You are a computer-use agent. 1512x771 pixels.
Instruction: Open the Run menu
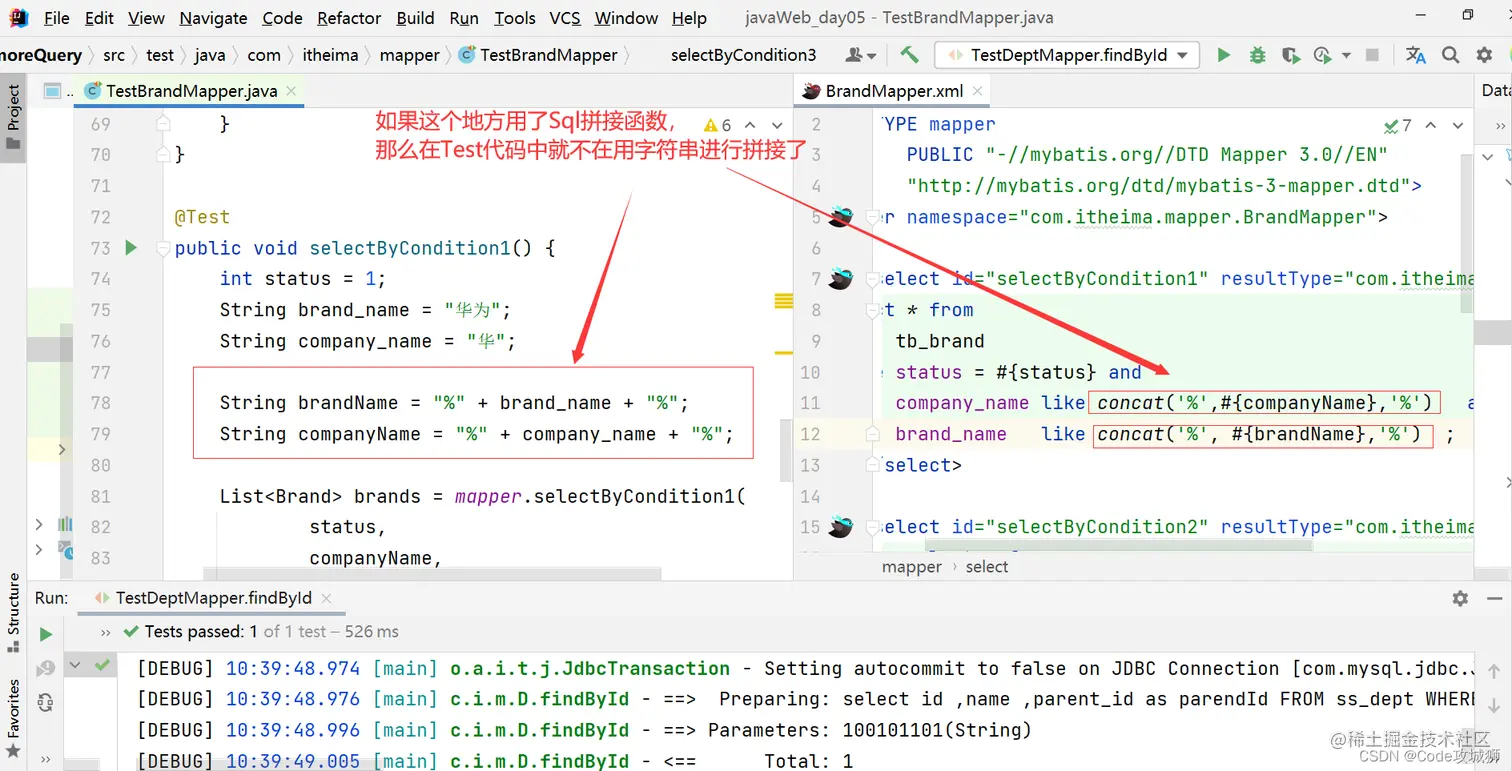464,18
